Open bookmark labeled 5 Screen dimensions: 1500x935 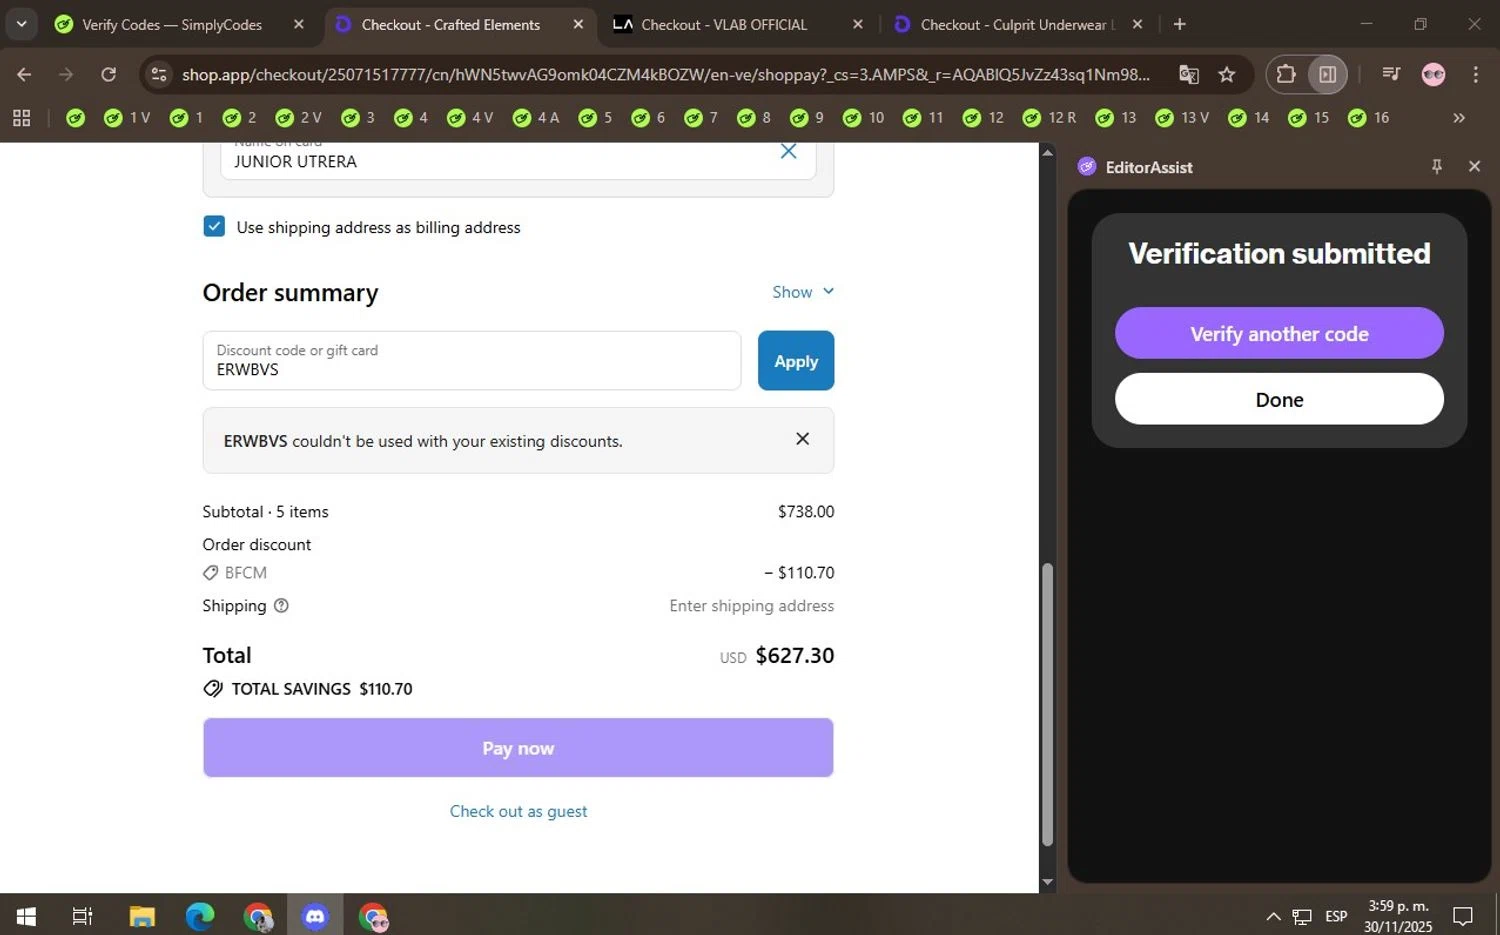pos(594,118)
